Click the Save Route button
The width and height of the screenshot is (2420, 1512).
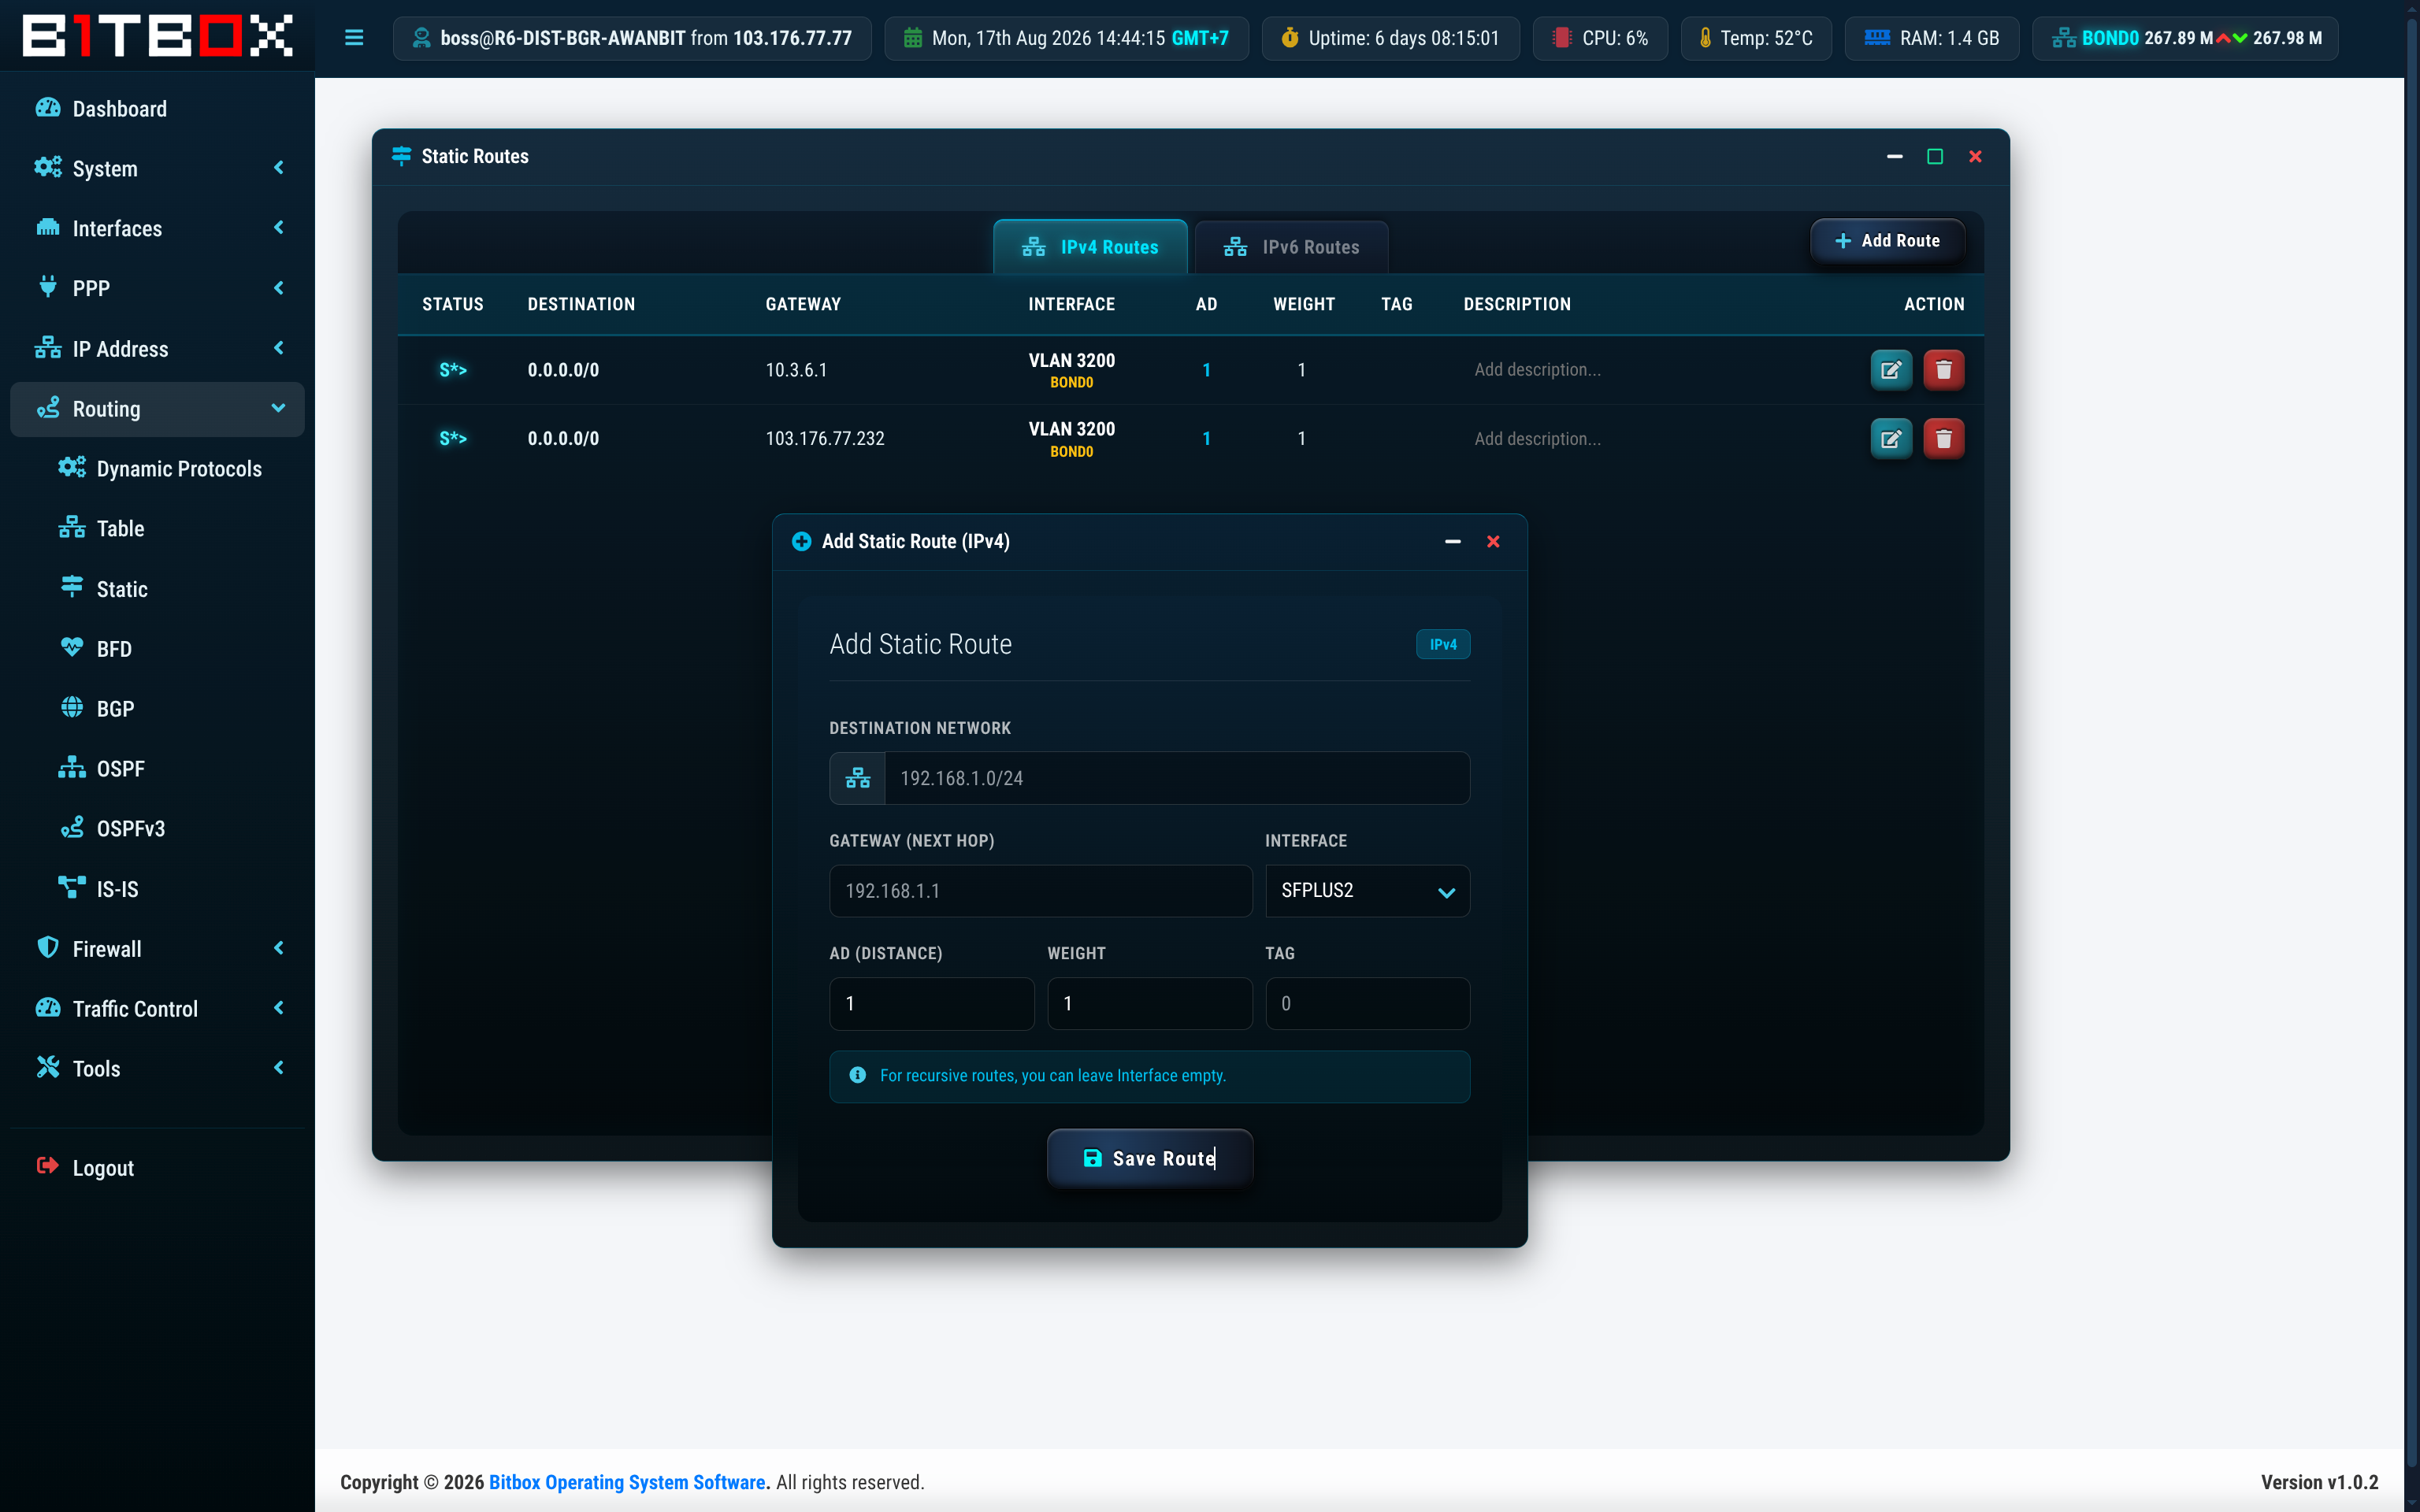point(1149,1158)
